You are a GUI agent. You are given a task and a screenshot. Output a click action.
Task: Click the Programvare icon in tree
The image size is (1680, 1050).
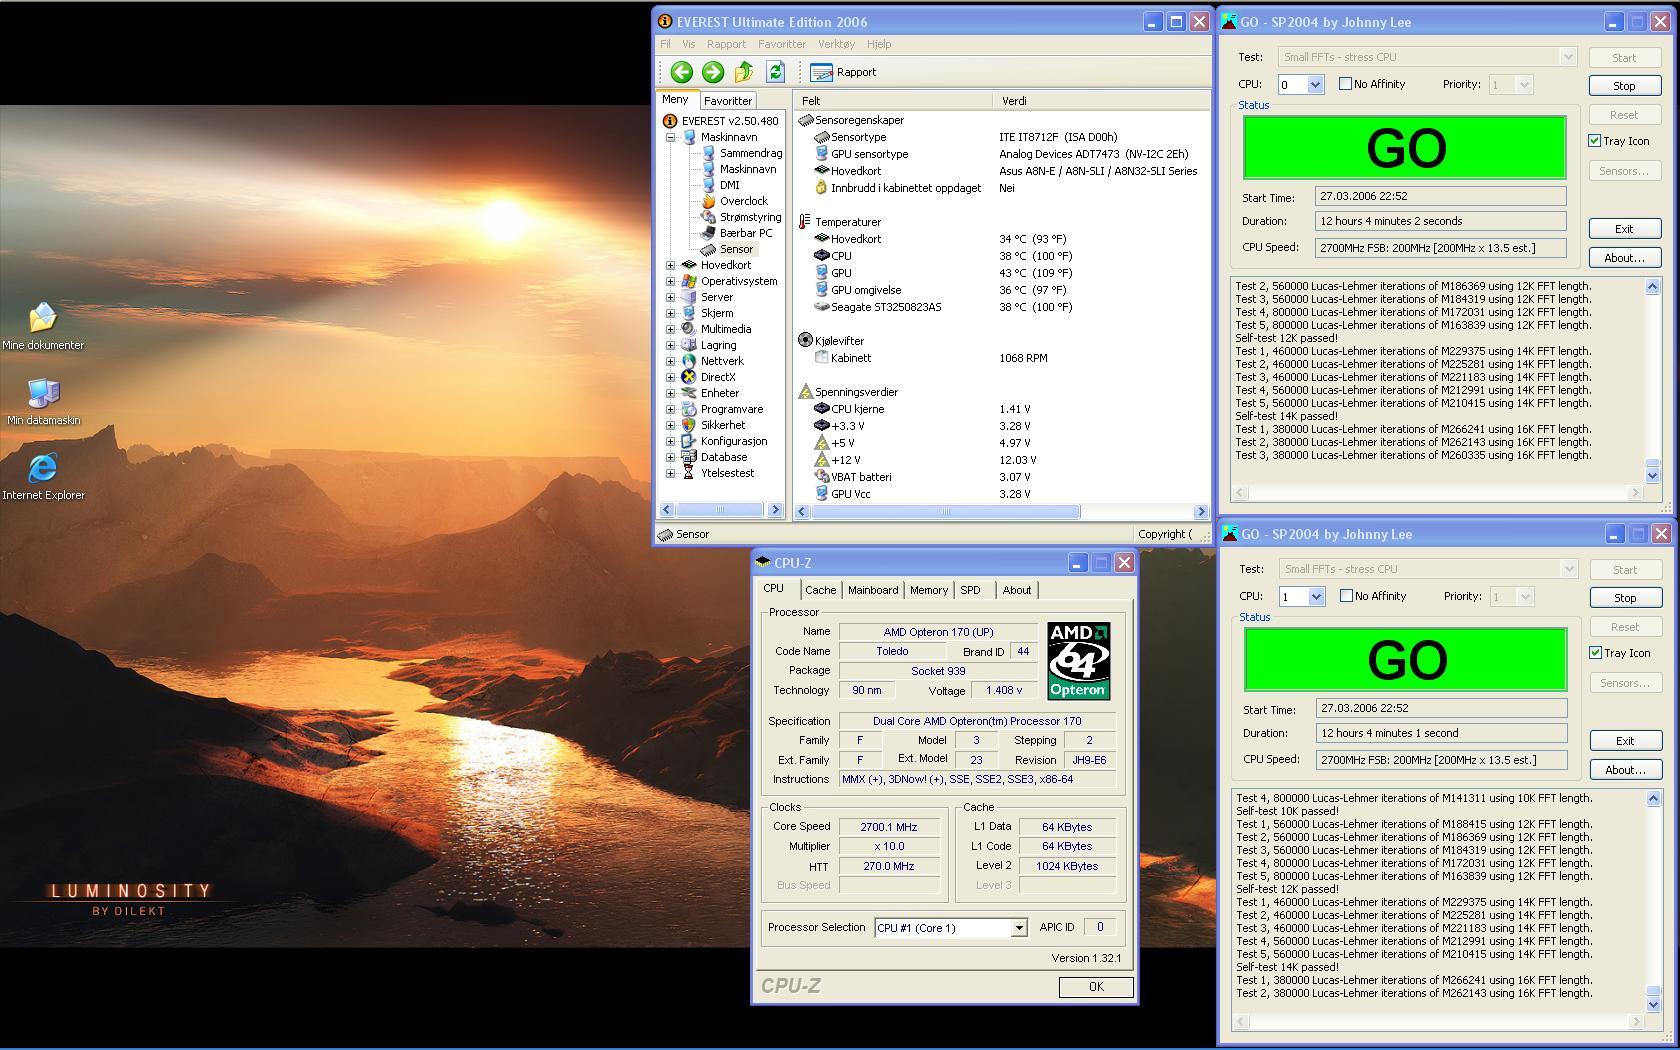tap(688, 409)
